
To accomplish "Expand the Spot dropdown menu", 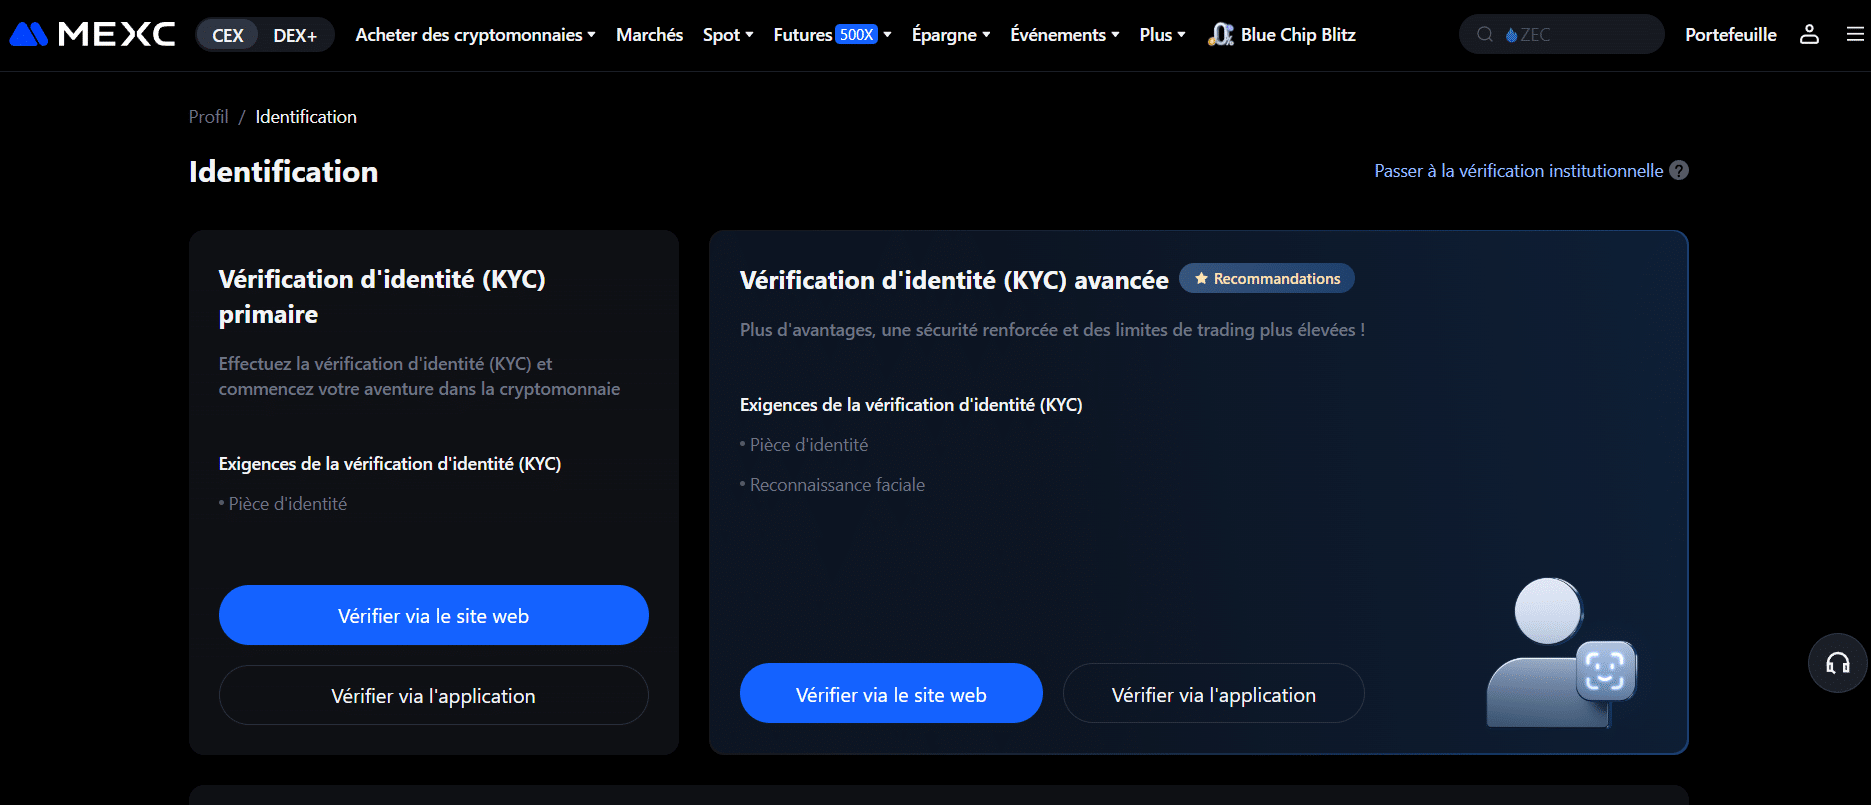I will point(728,35).
